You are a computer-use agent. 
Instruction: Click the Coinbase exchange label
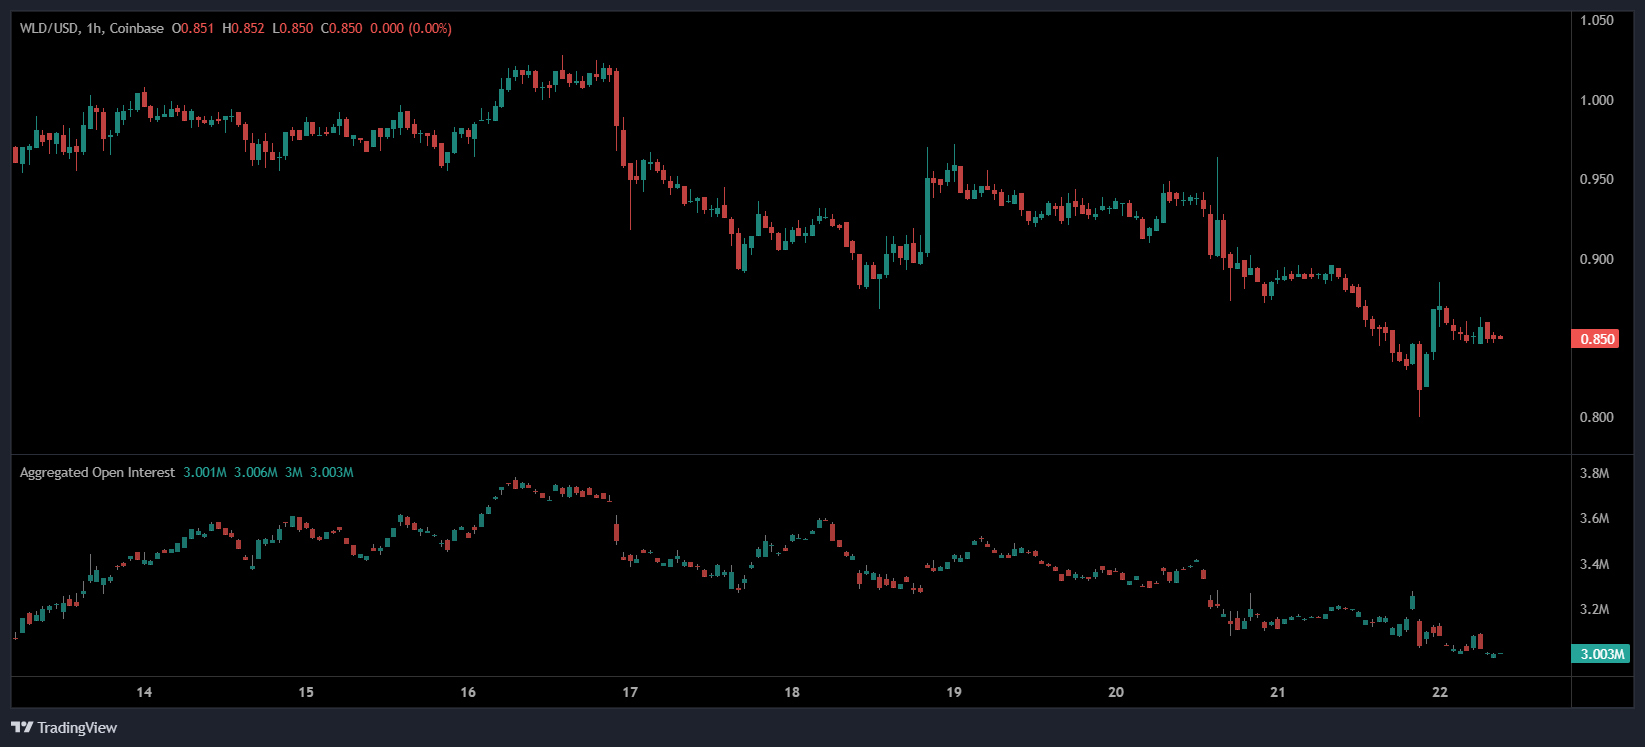coord(136,28)
